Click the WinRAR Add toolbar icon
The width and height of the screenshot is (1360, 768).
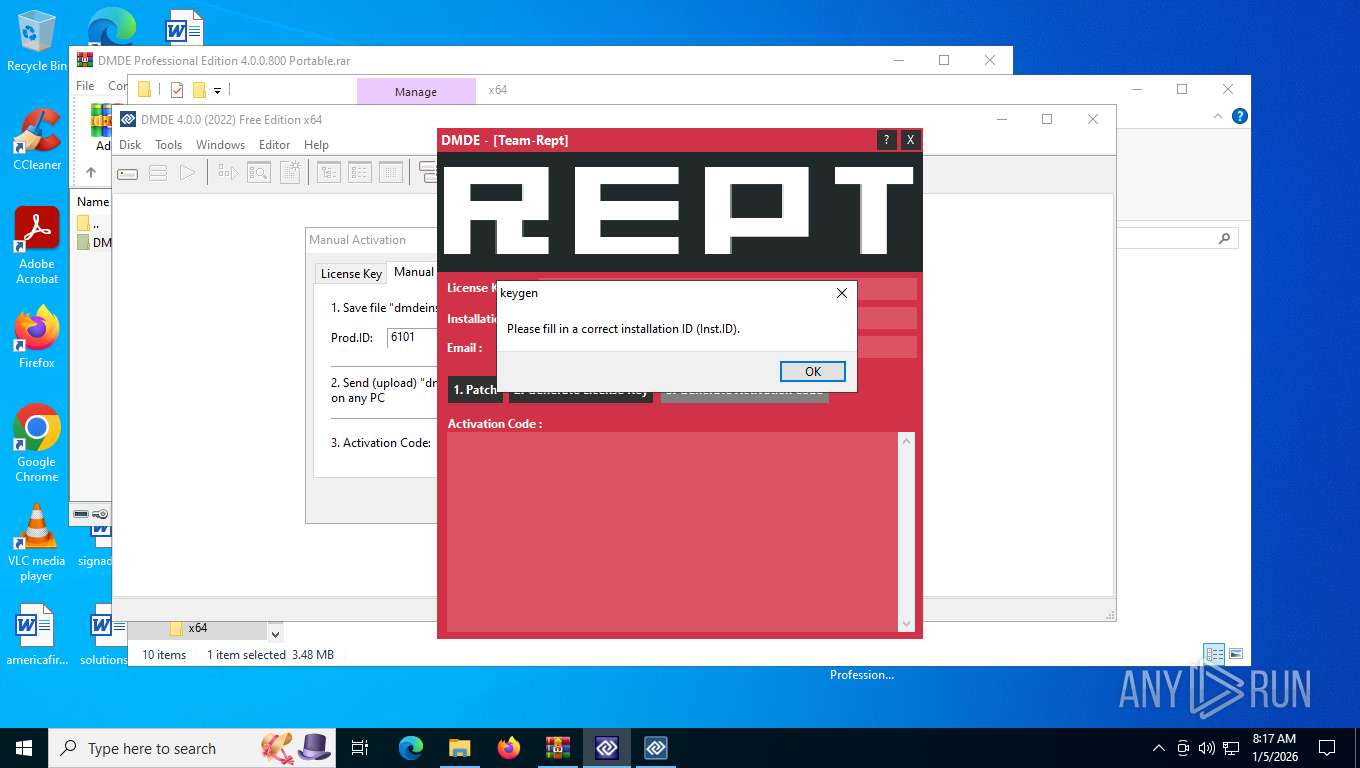(101, 128)
